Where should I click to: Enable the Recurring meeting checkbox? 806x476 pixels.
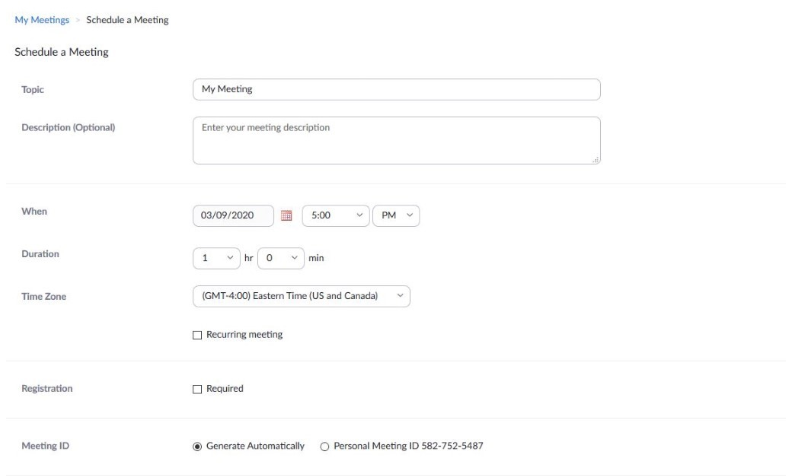197,335
